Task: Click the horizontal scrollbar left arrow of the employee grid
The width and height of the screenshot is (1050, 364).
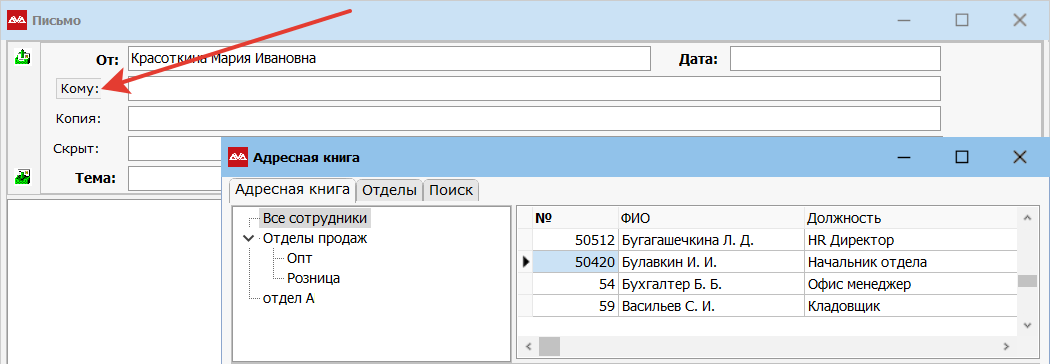Action: (528, 346)
